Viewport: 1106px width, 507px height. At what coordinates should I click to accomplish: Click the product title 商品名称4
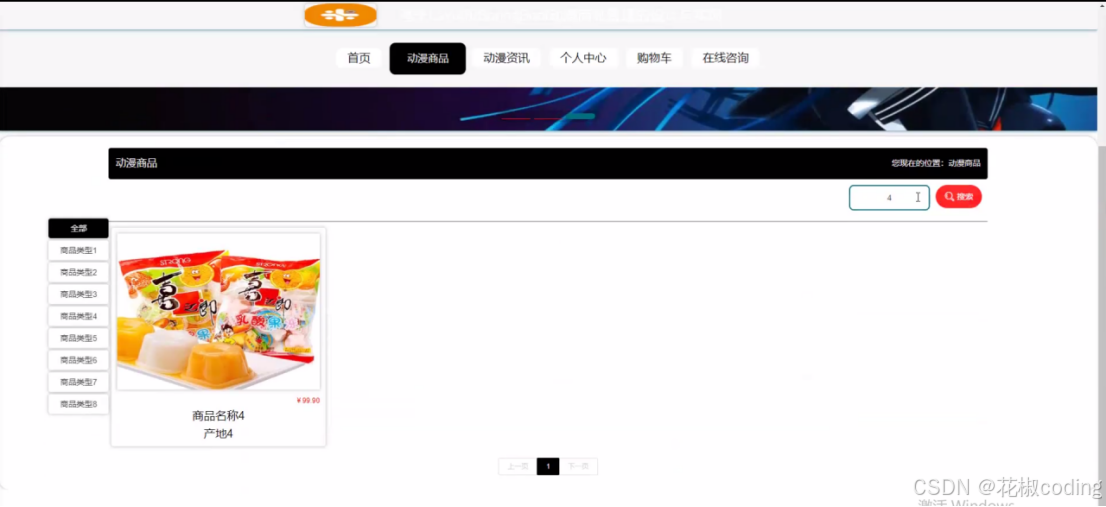coord(219,416)
